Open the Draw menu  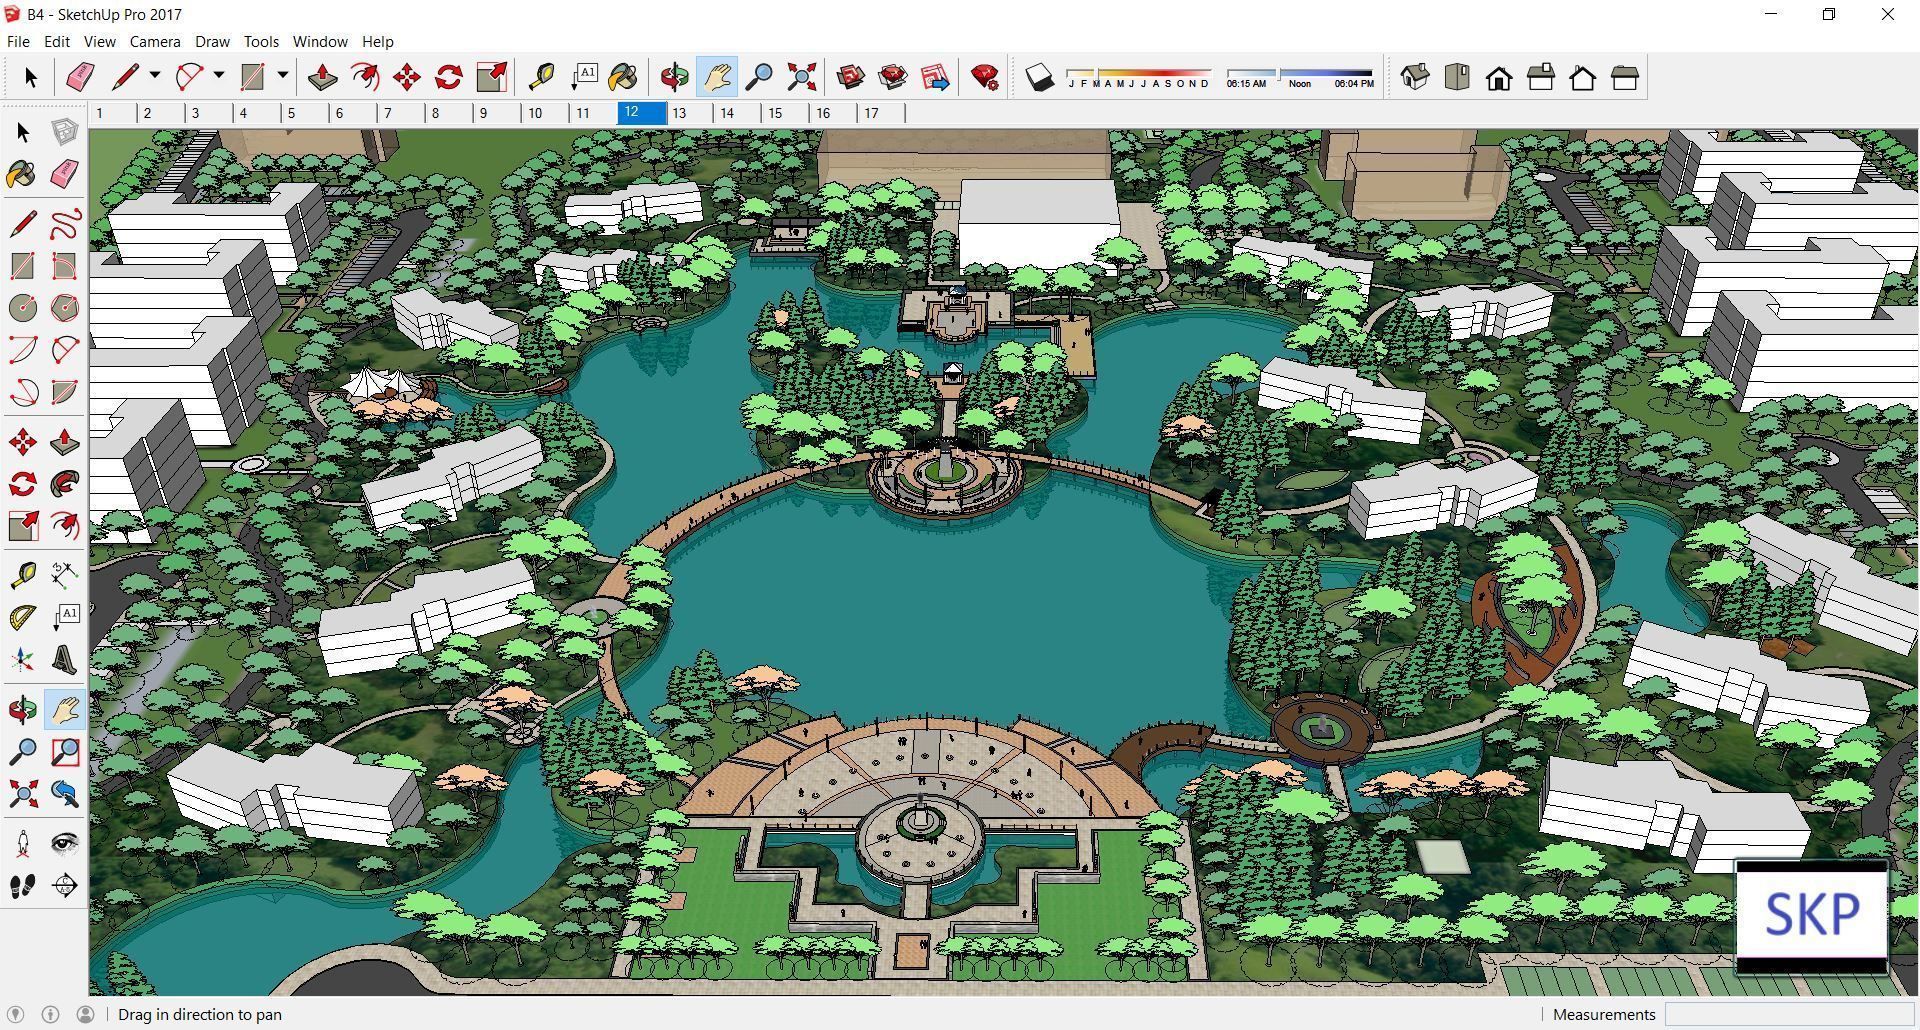pos(212,42)
